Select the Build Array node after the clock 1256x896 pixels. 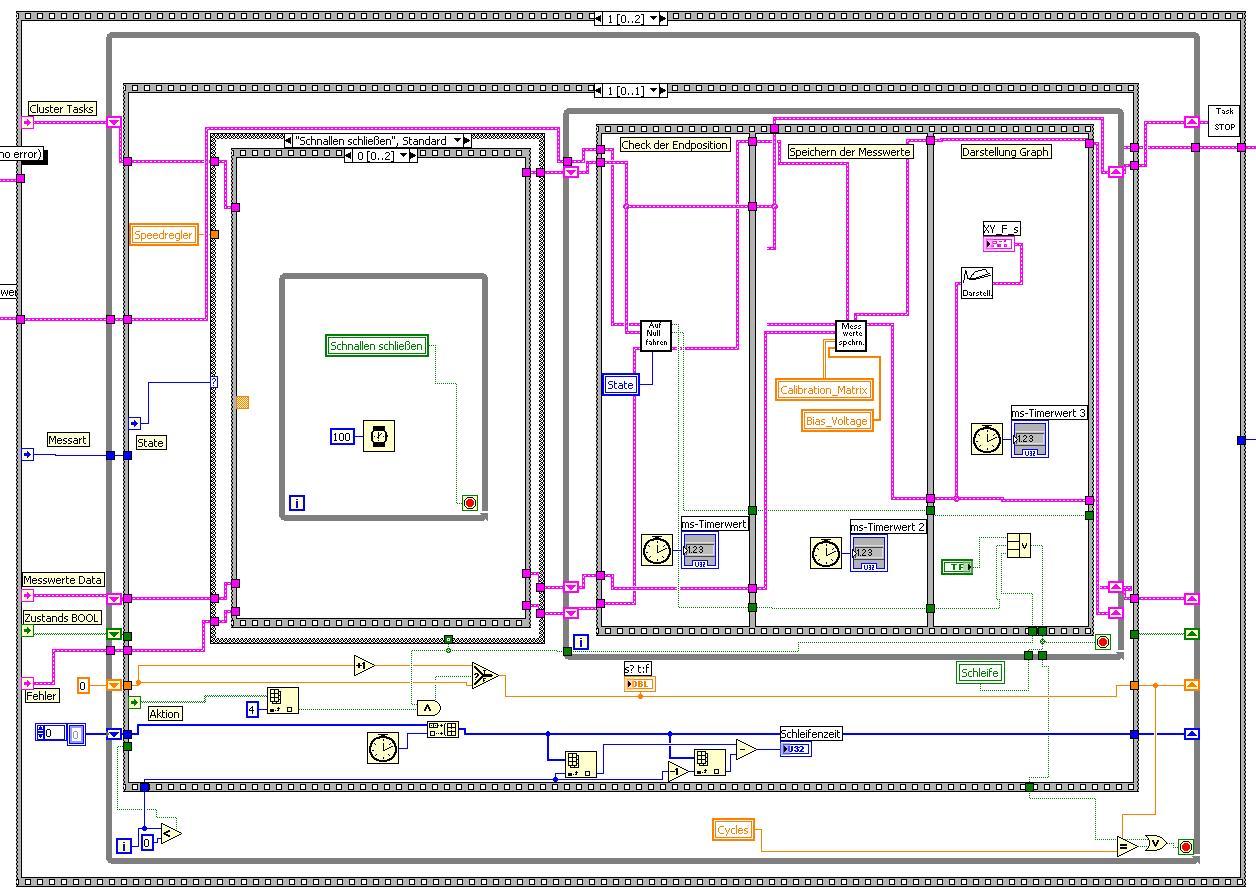coord(443,730)
